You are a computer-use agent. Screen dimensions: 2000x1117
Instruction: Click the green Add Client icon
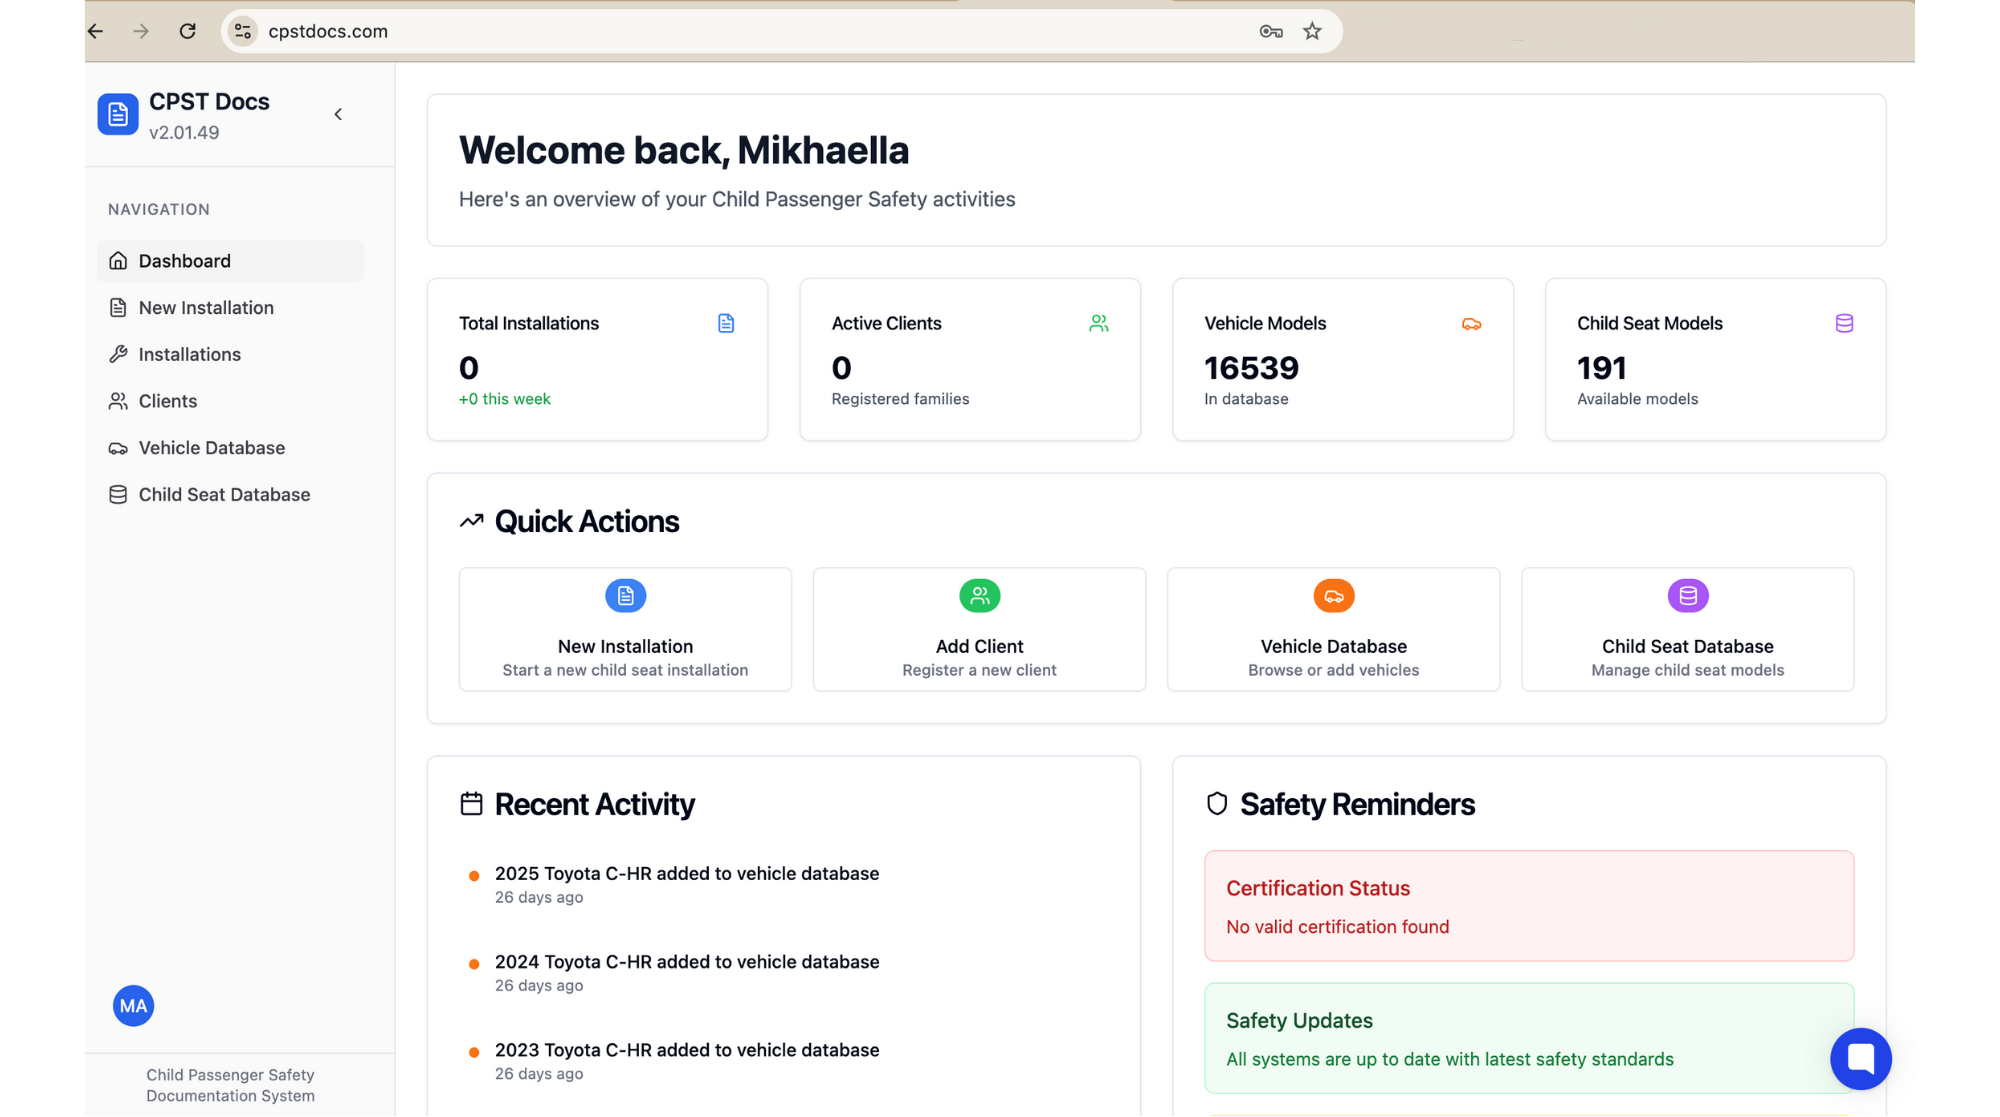[979, 596]
